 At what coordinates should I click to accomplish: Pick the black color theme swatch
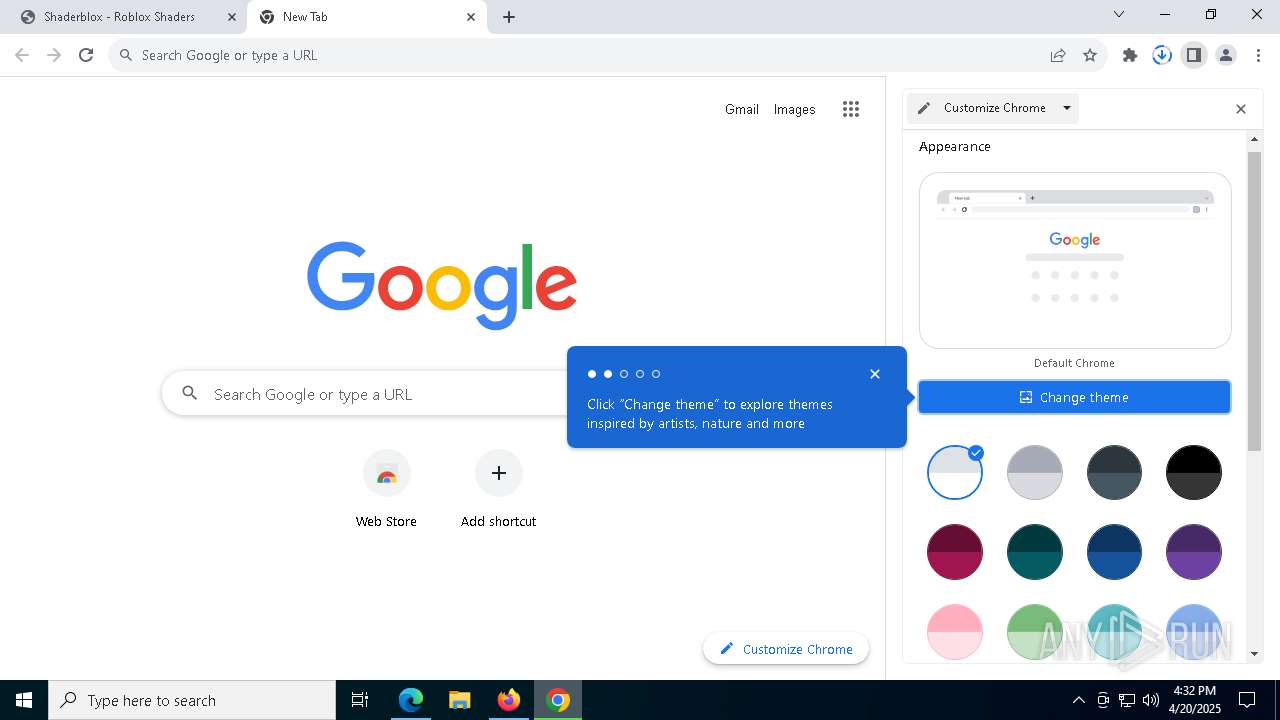tap(1194, 472)
